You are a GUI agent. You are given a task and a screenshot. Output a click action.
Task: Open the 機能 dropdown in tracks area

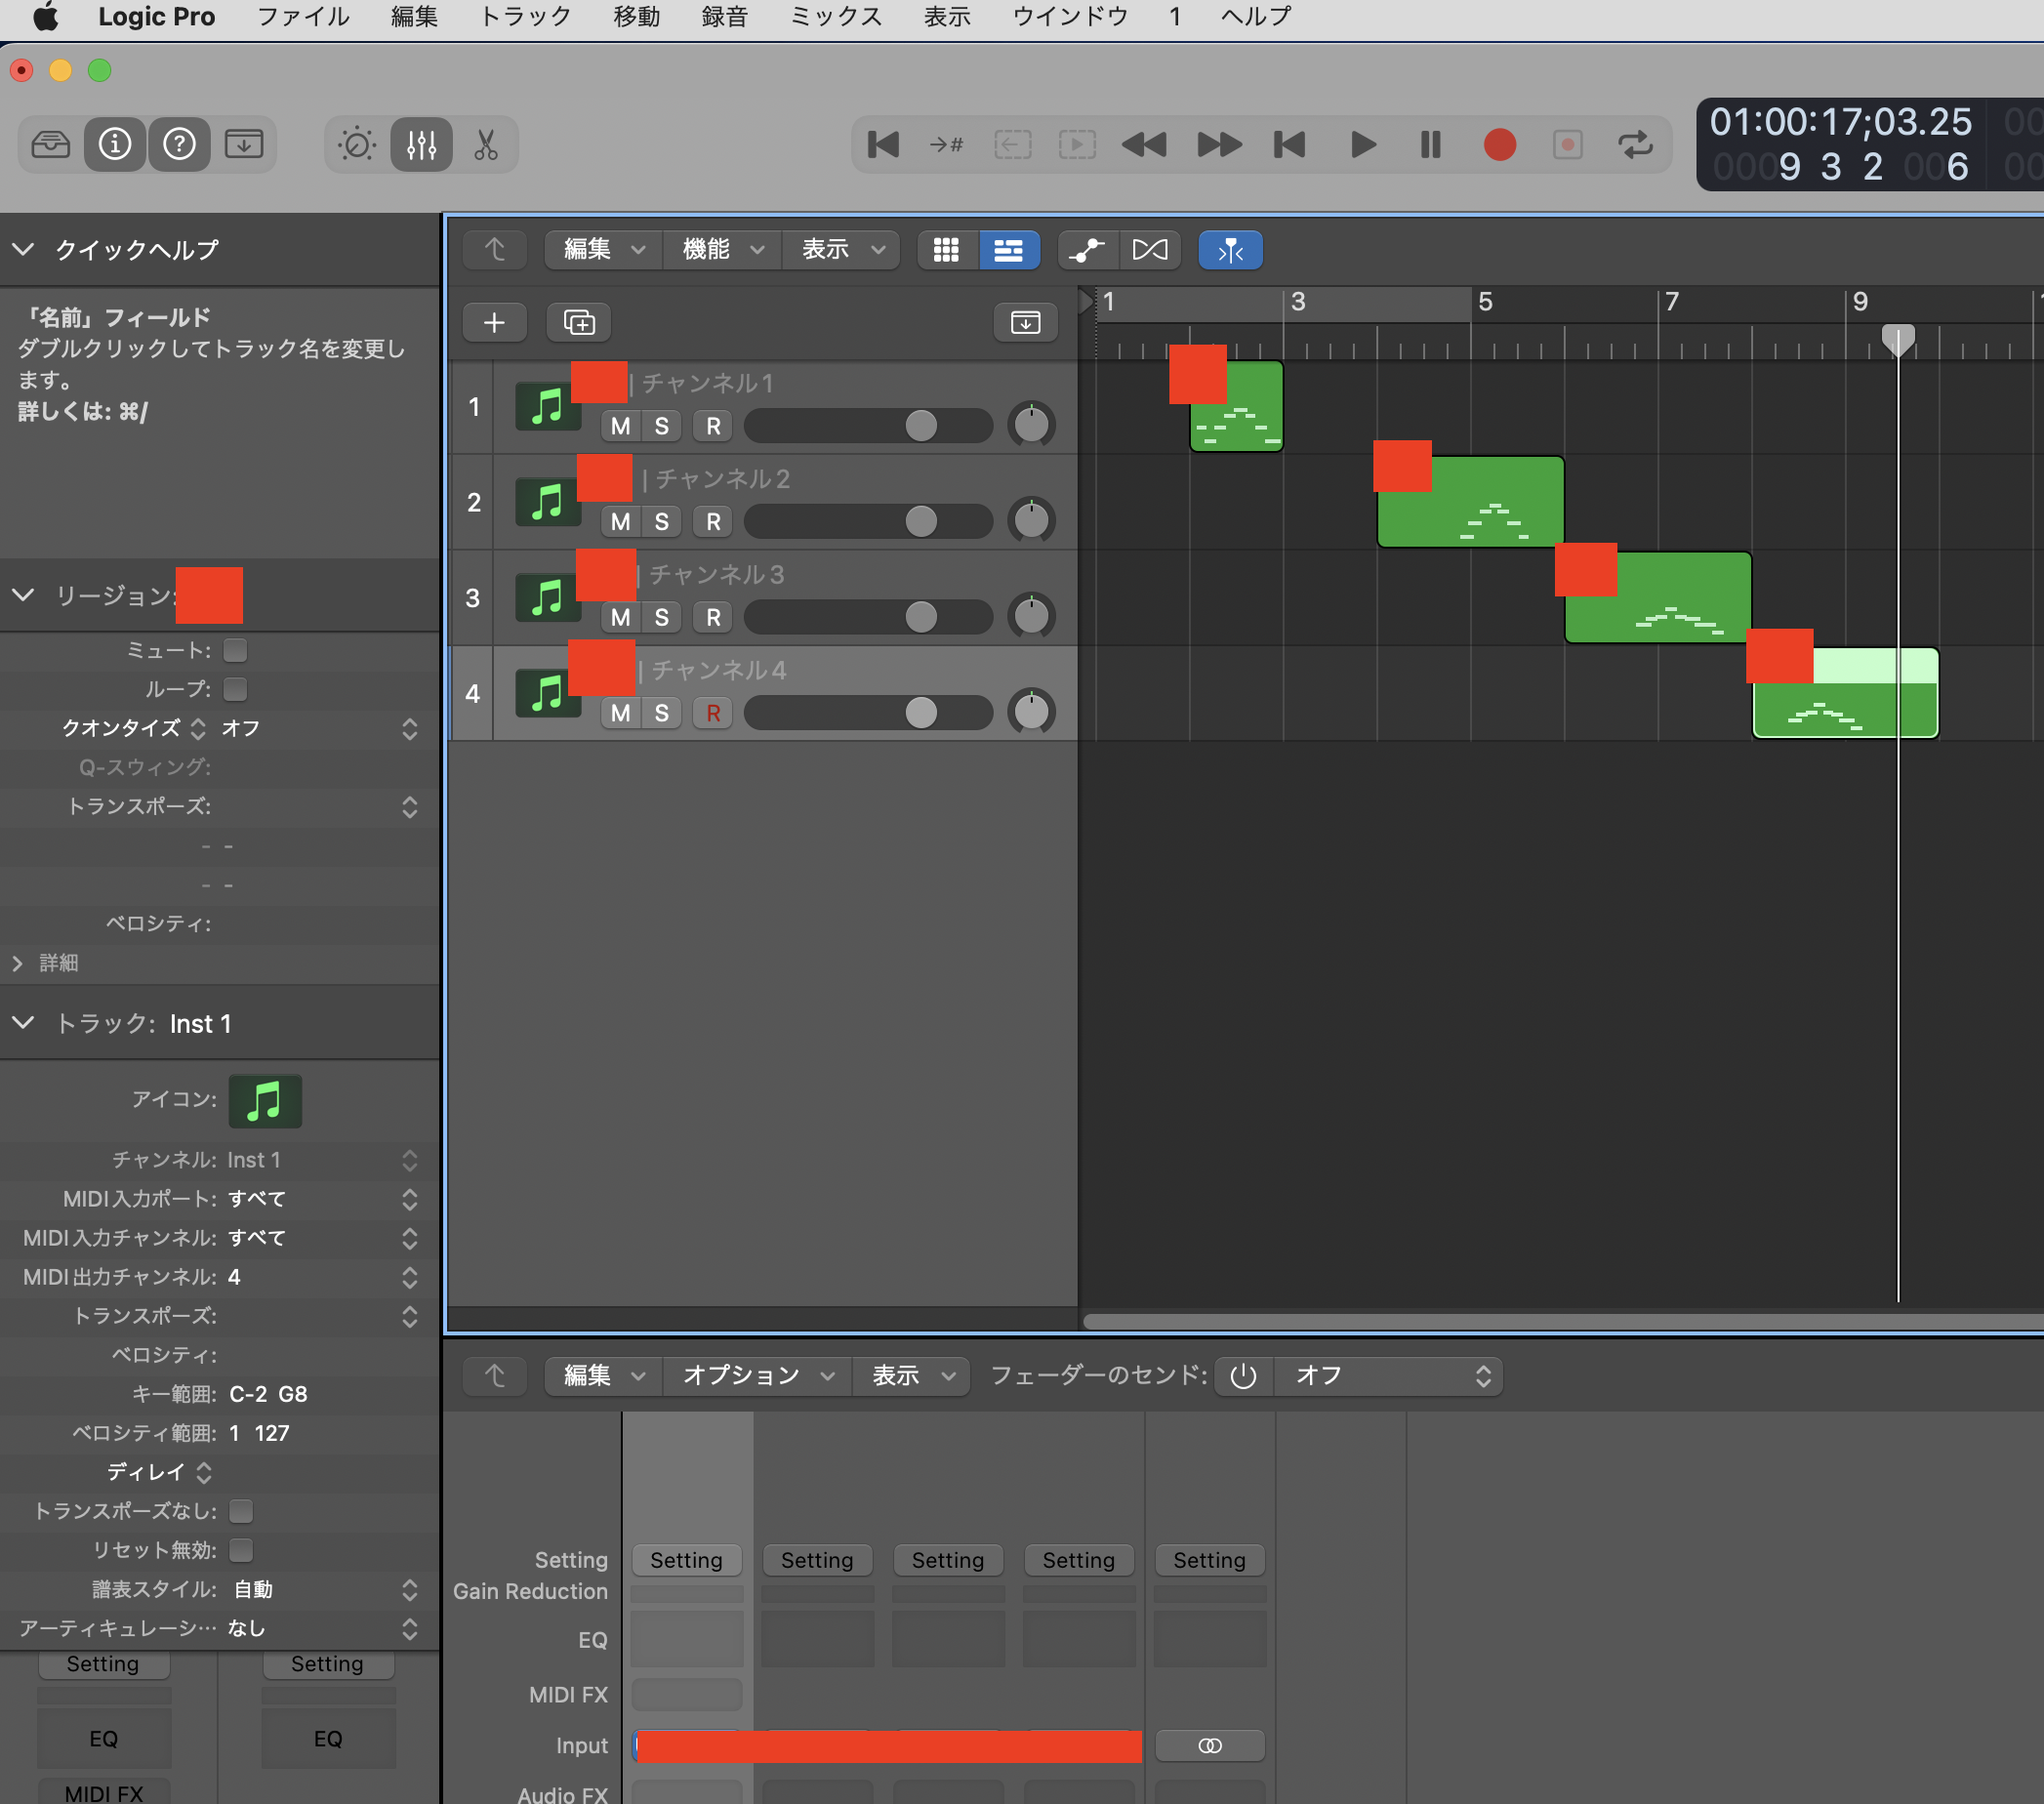click(x=722, y=250)
